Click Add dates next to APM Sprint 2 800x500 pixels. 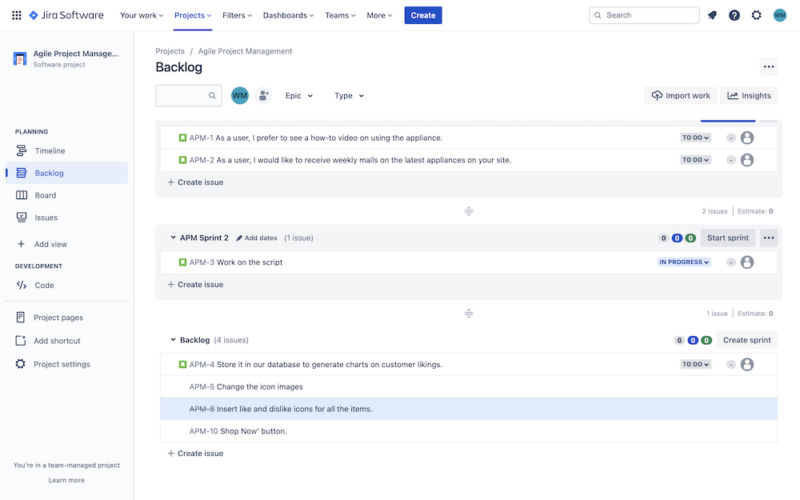click(x=257, y=238)
